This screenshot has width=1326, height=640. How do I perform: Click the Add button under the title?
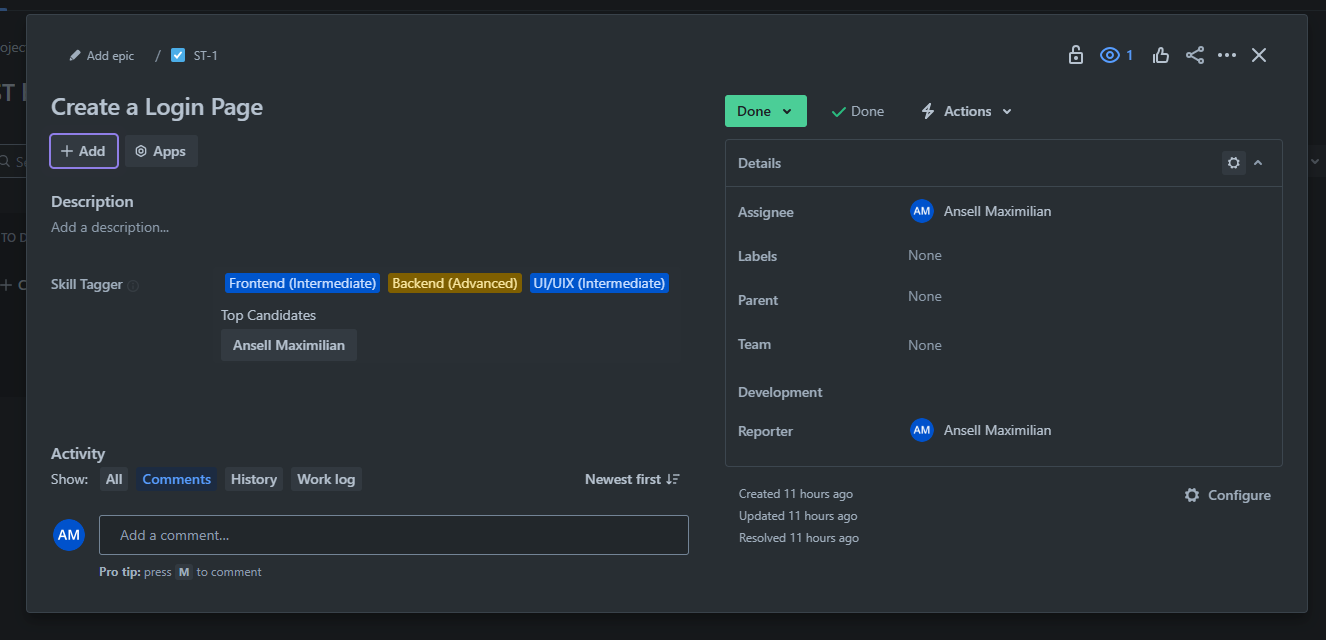pos(83,150)
